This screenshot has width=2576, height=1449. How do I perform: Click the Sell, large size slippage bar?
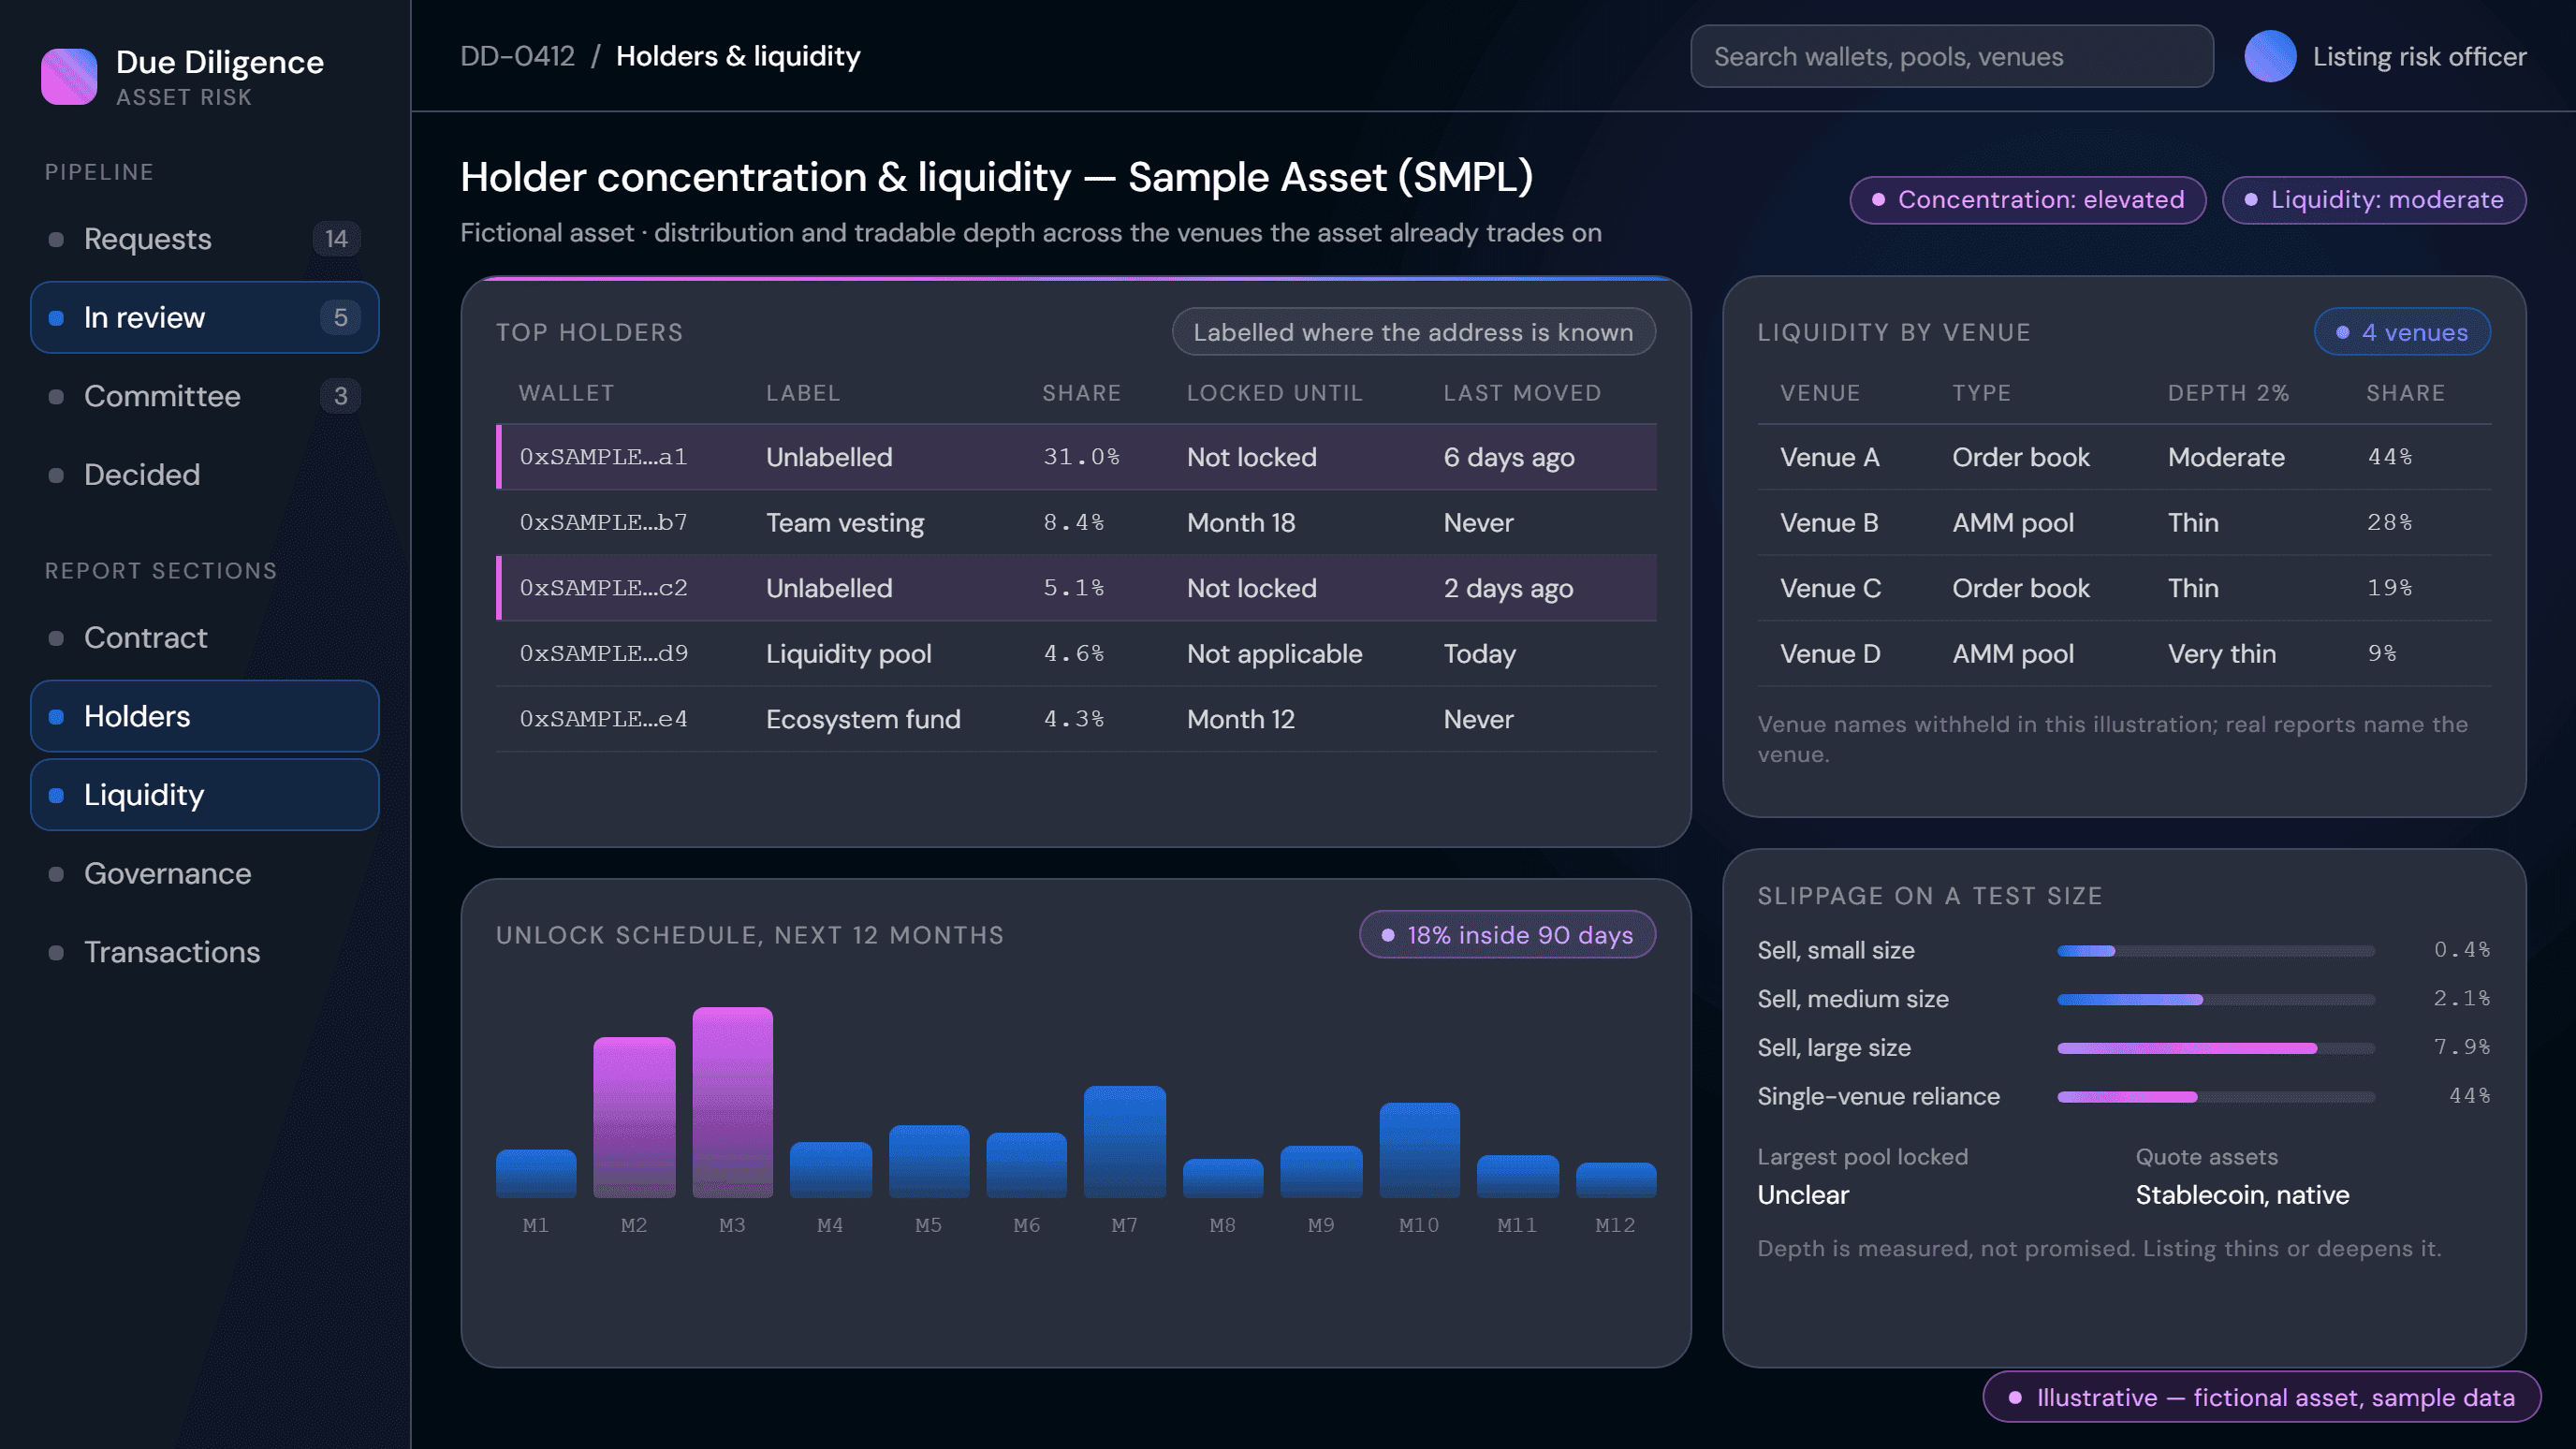pos(2215,1048)
